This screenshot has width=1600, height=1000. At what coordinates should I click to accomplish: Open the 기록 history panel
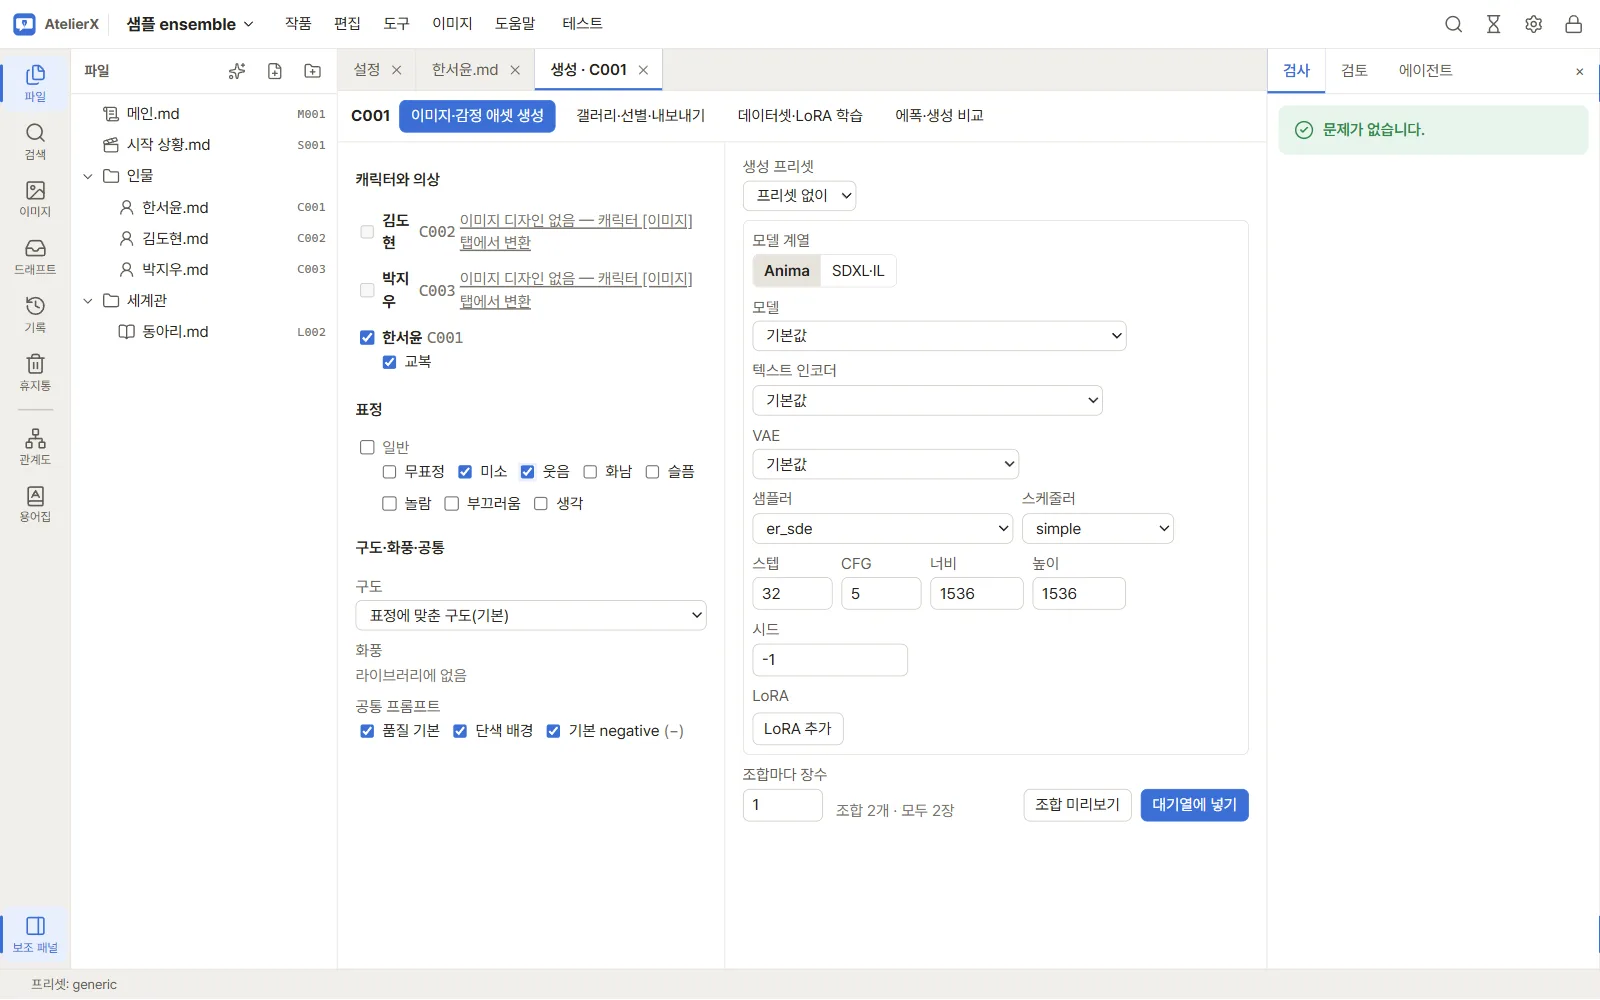point(35,315)
